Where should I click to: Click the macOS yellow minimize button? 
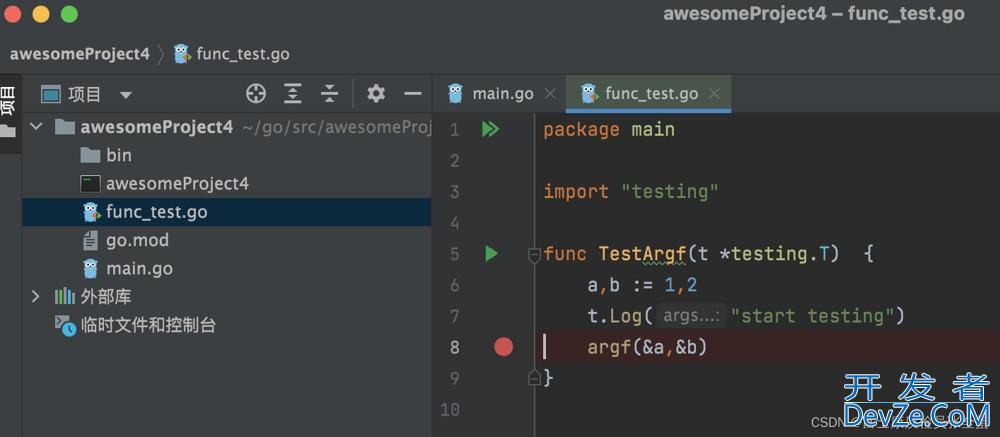click(x=41, y=14)
